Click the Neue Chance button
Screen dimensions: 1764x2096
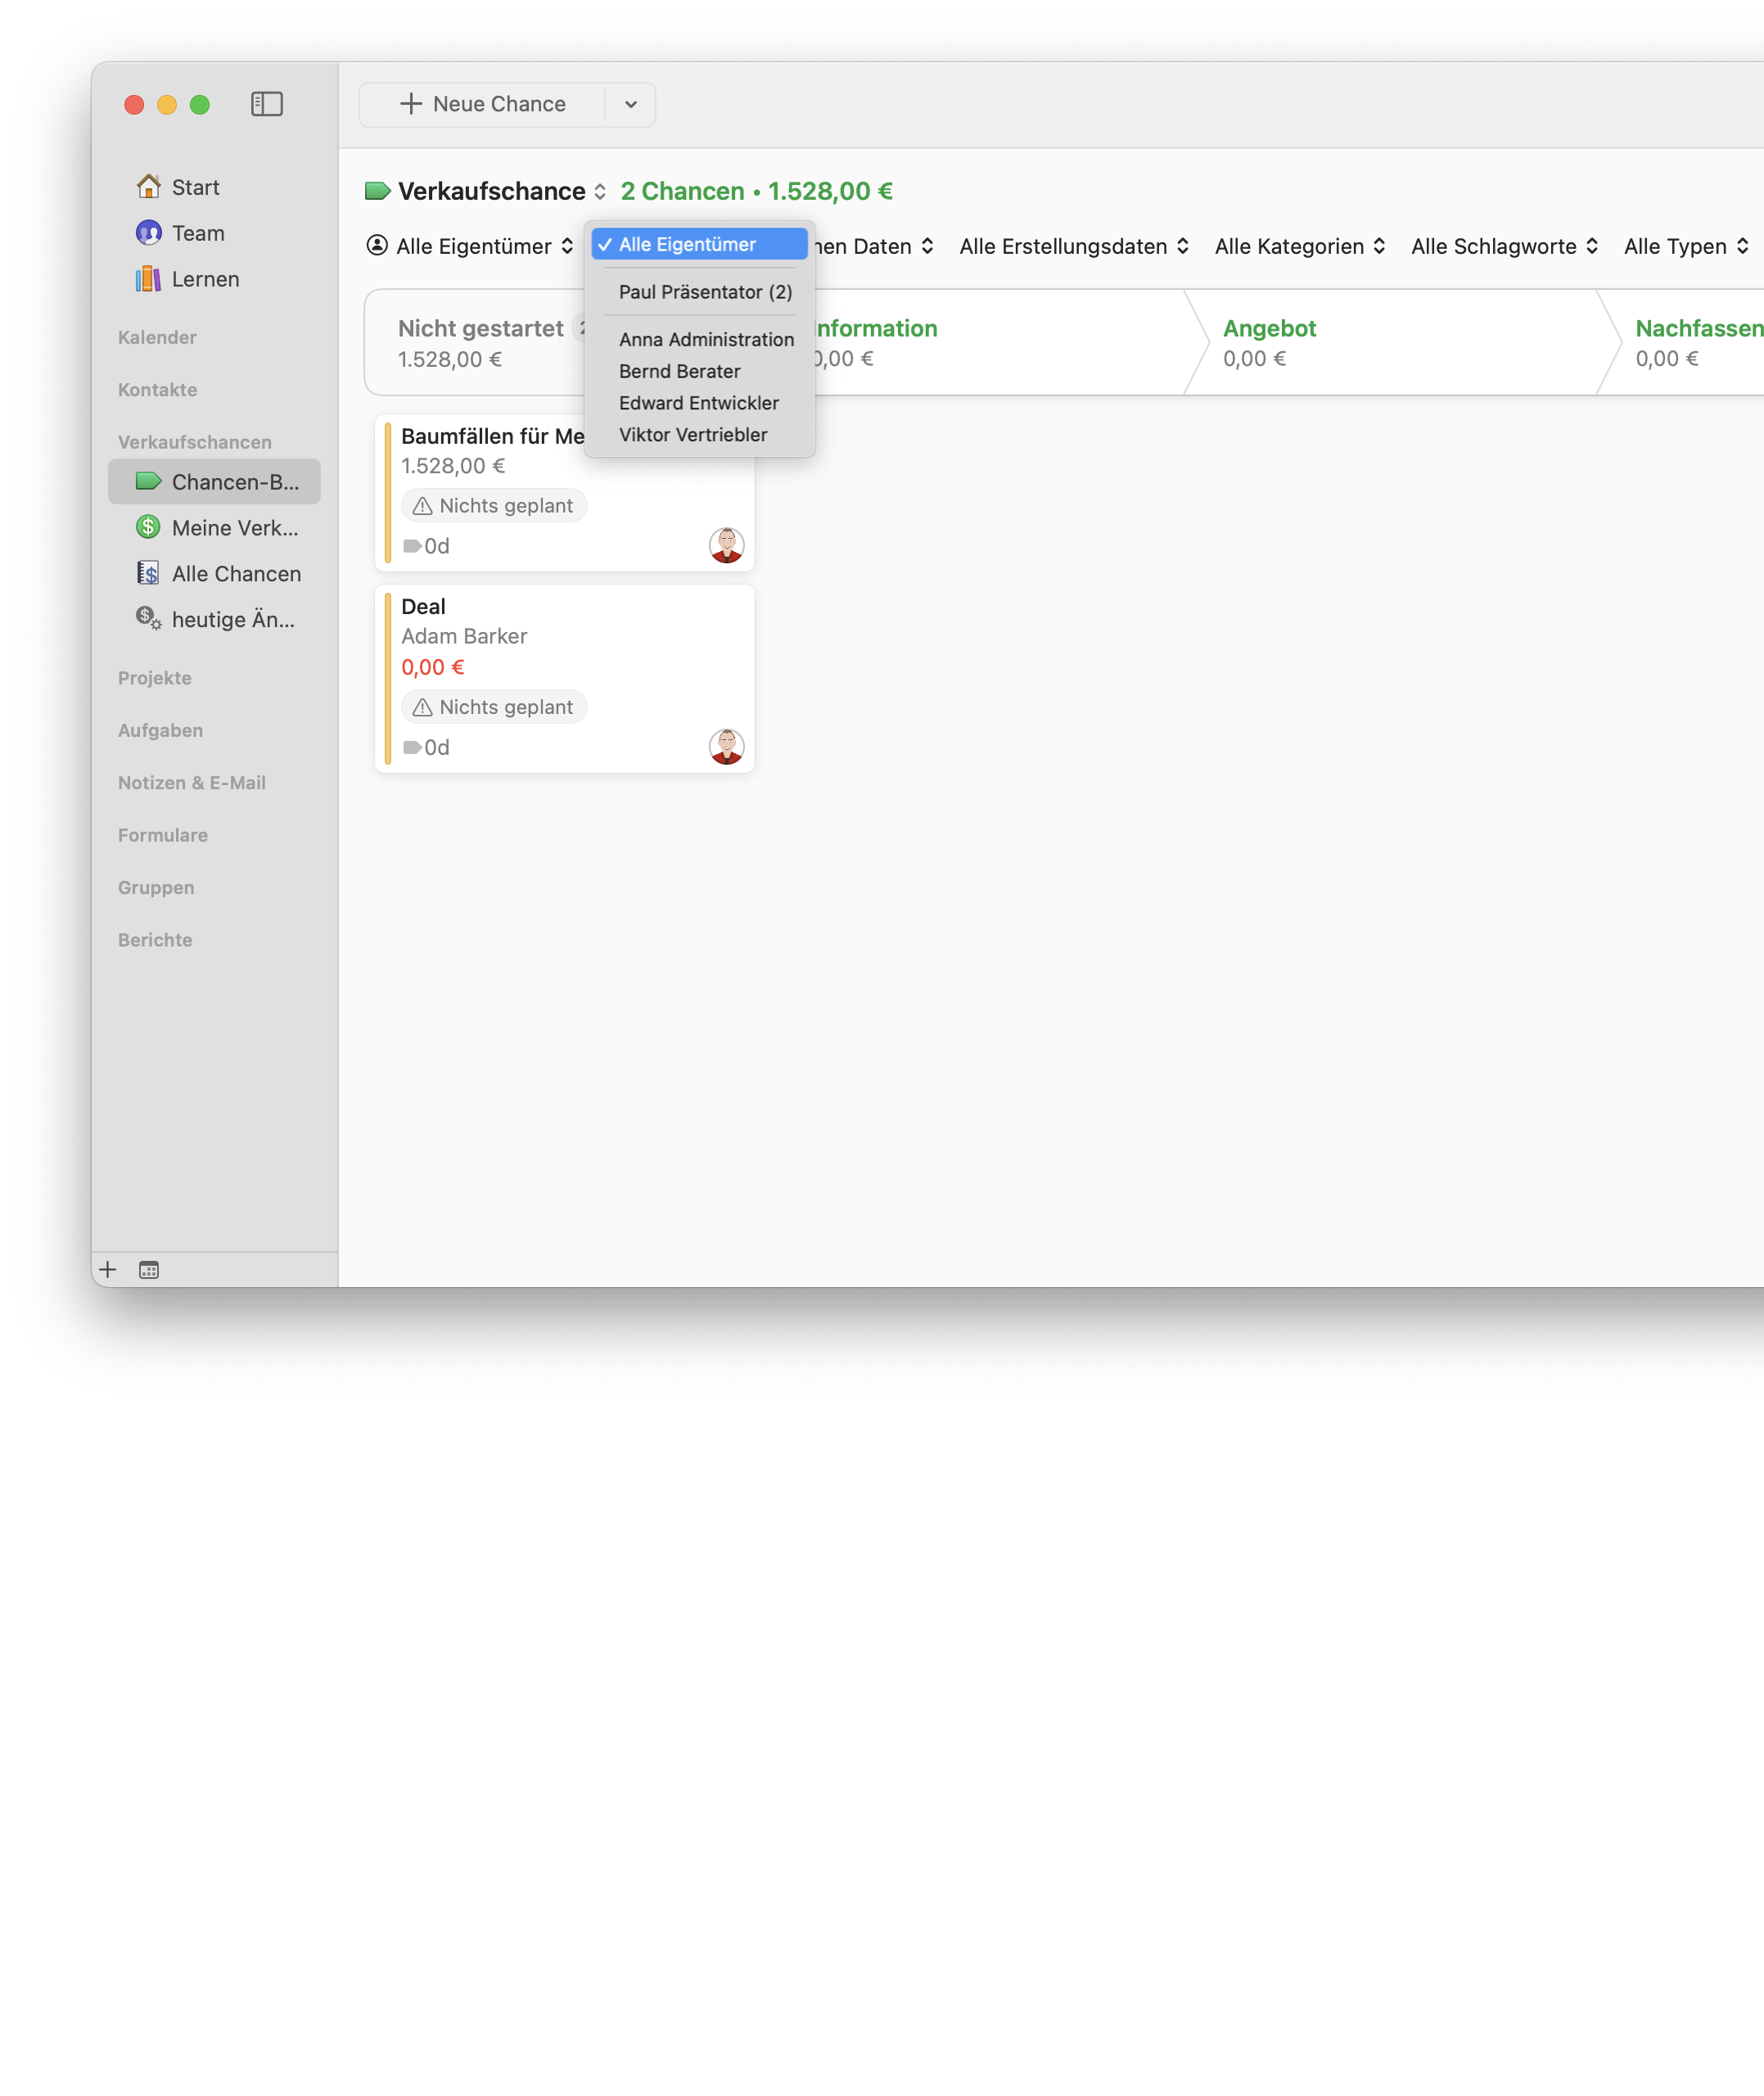[482, 104]
